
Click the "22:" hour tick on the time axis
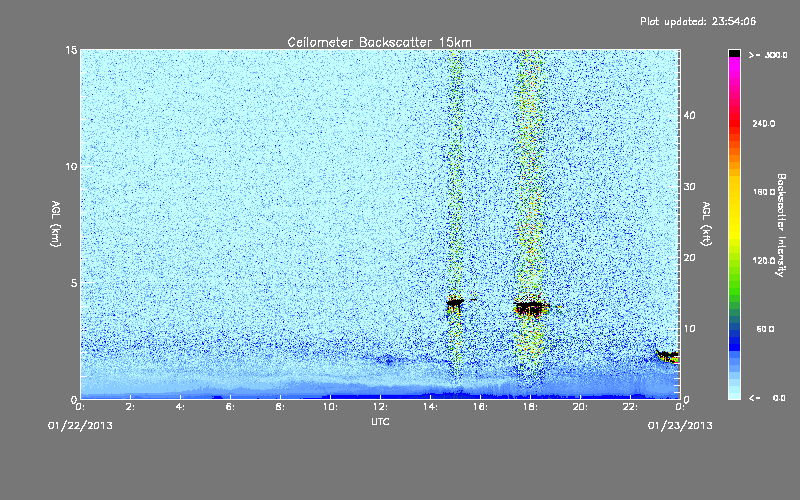tap(630, 407)
